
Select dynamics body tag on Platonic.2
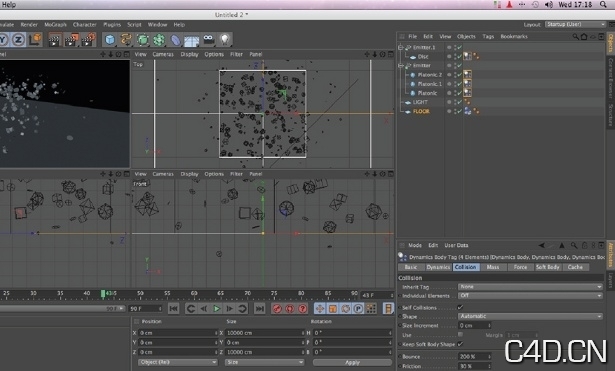click(x=467, y=74)
